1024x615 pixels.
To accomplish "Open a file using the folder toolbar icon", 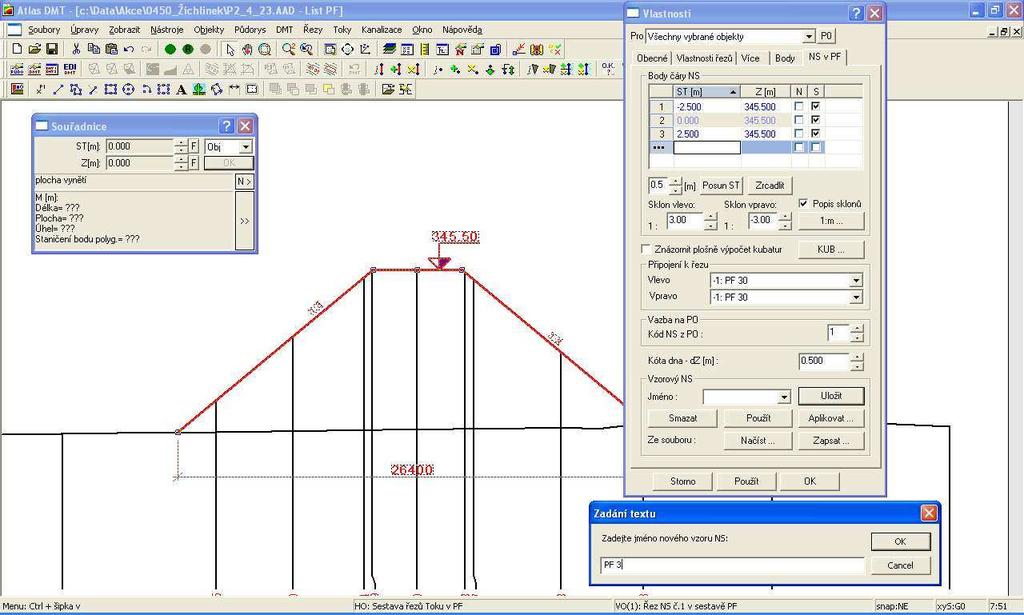I will 35,49.
